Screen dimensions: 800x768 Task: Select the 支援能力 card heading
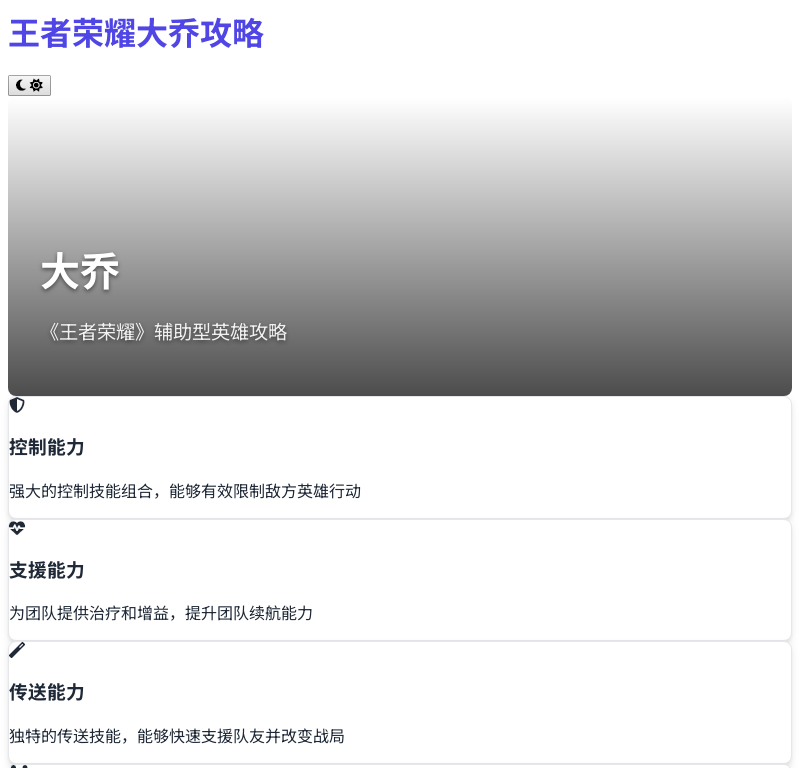(x=46, y=571)
